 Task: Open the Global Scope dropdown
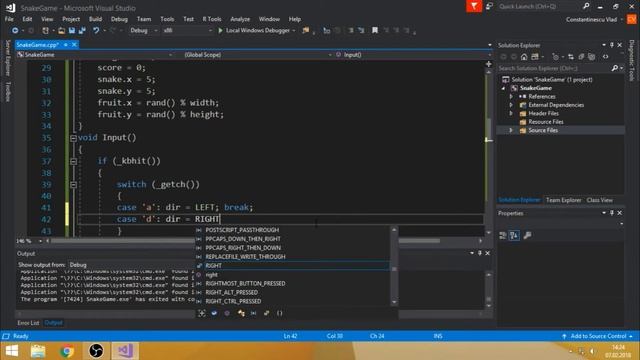[257, 54]
